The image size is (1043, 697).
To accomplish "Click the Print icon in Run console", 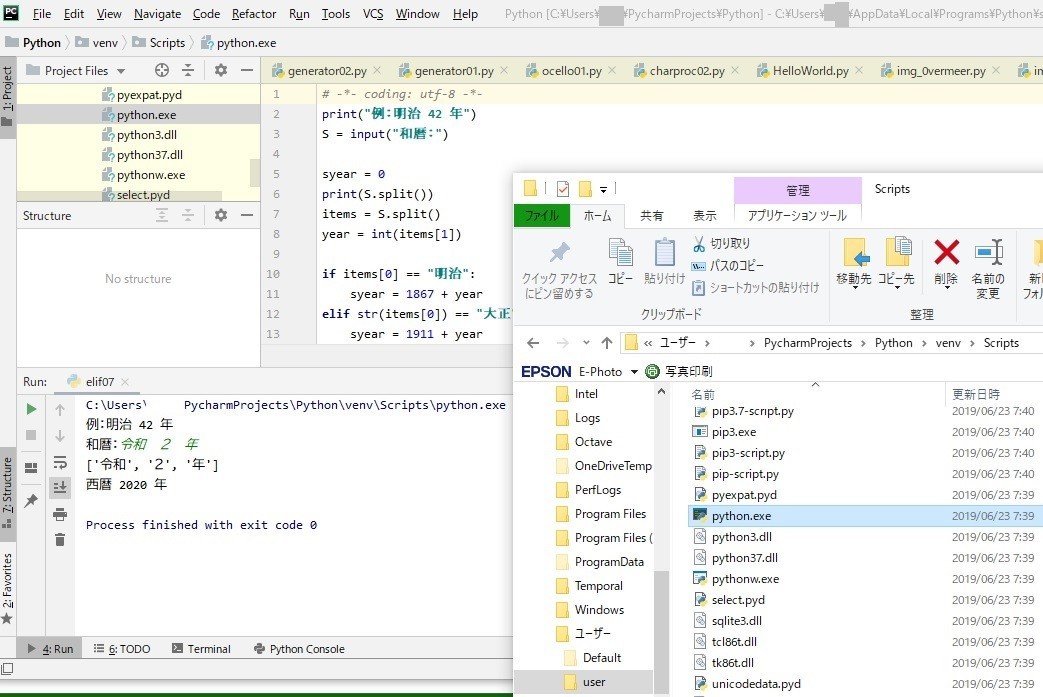I will tap(60, 514).
